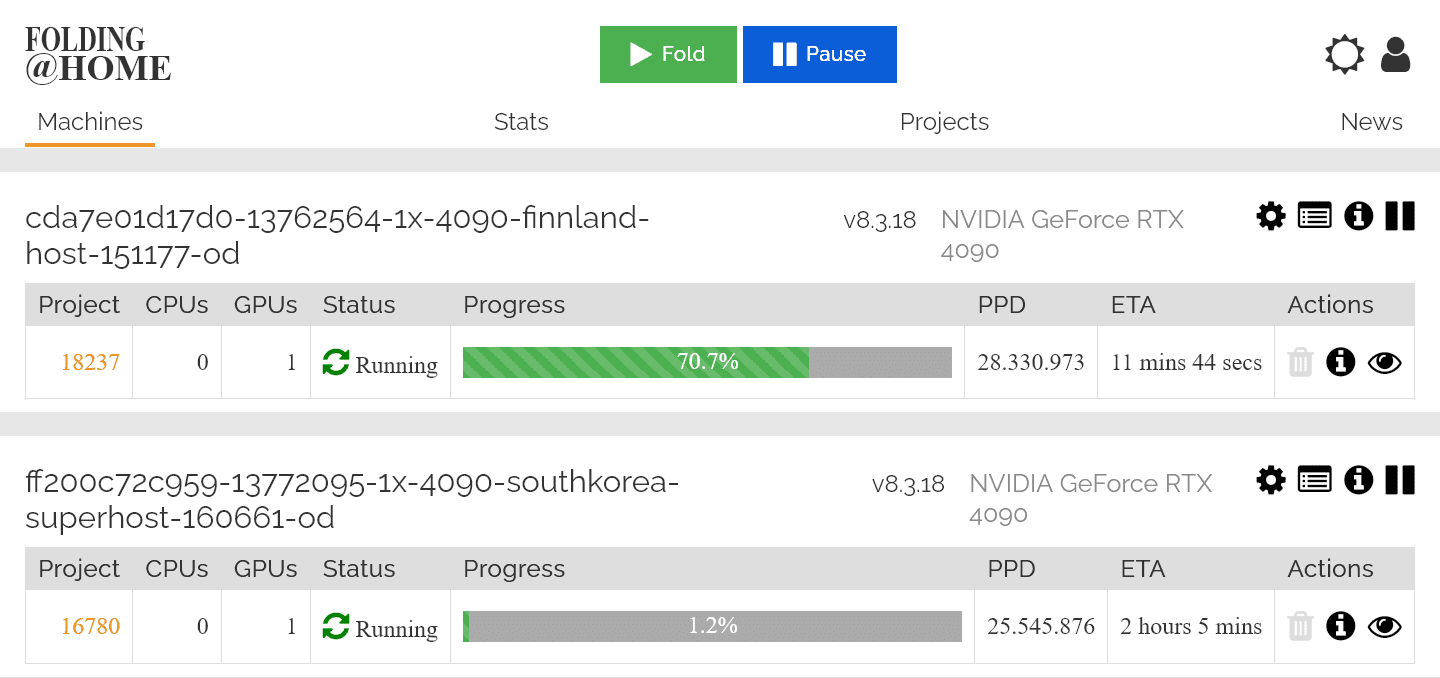Open settings gear for the southkorea machine
This screenshot has height=678, width=1440.
tap(1271, 480)
